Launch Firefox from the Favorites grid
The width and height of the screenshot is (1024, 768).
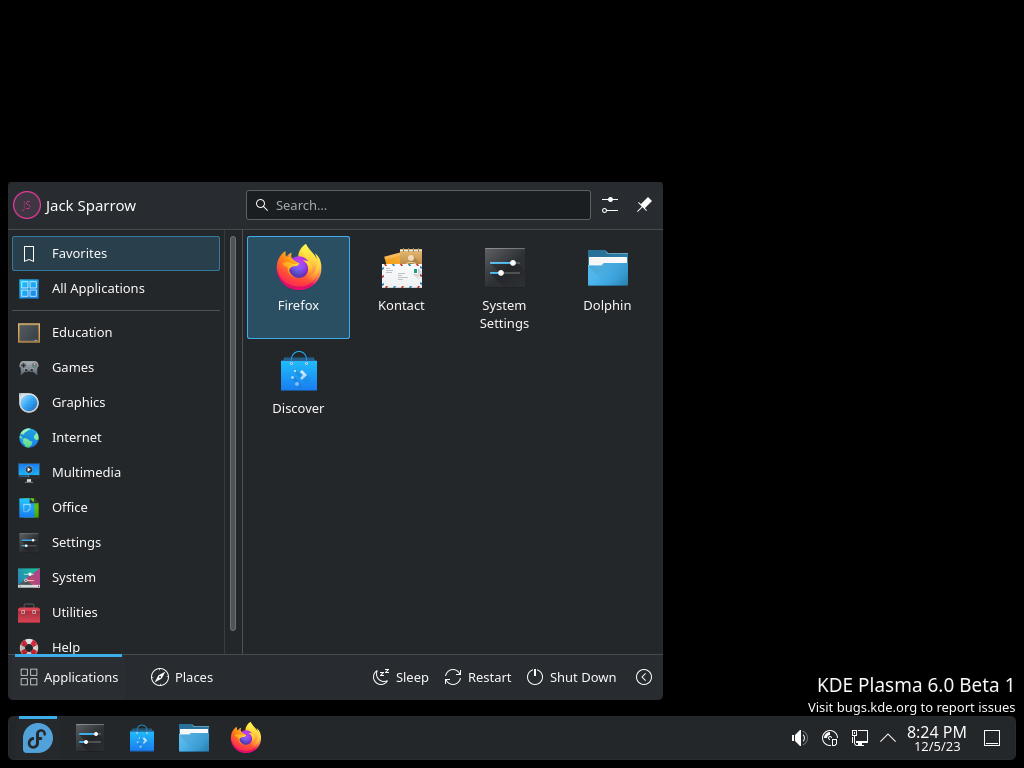pos(298,287)
